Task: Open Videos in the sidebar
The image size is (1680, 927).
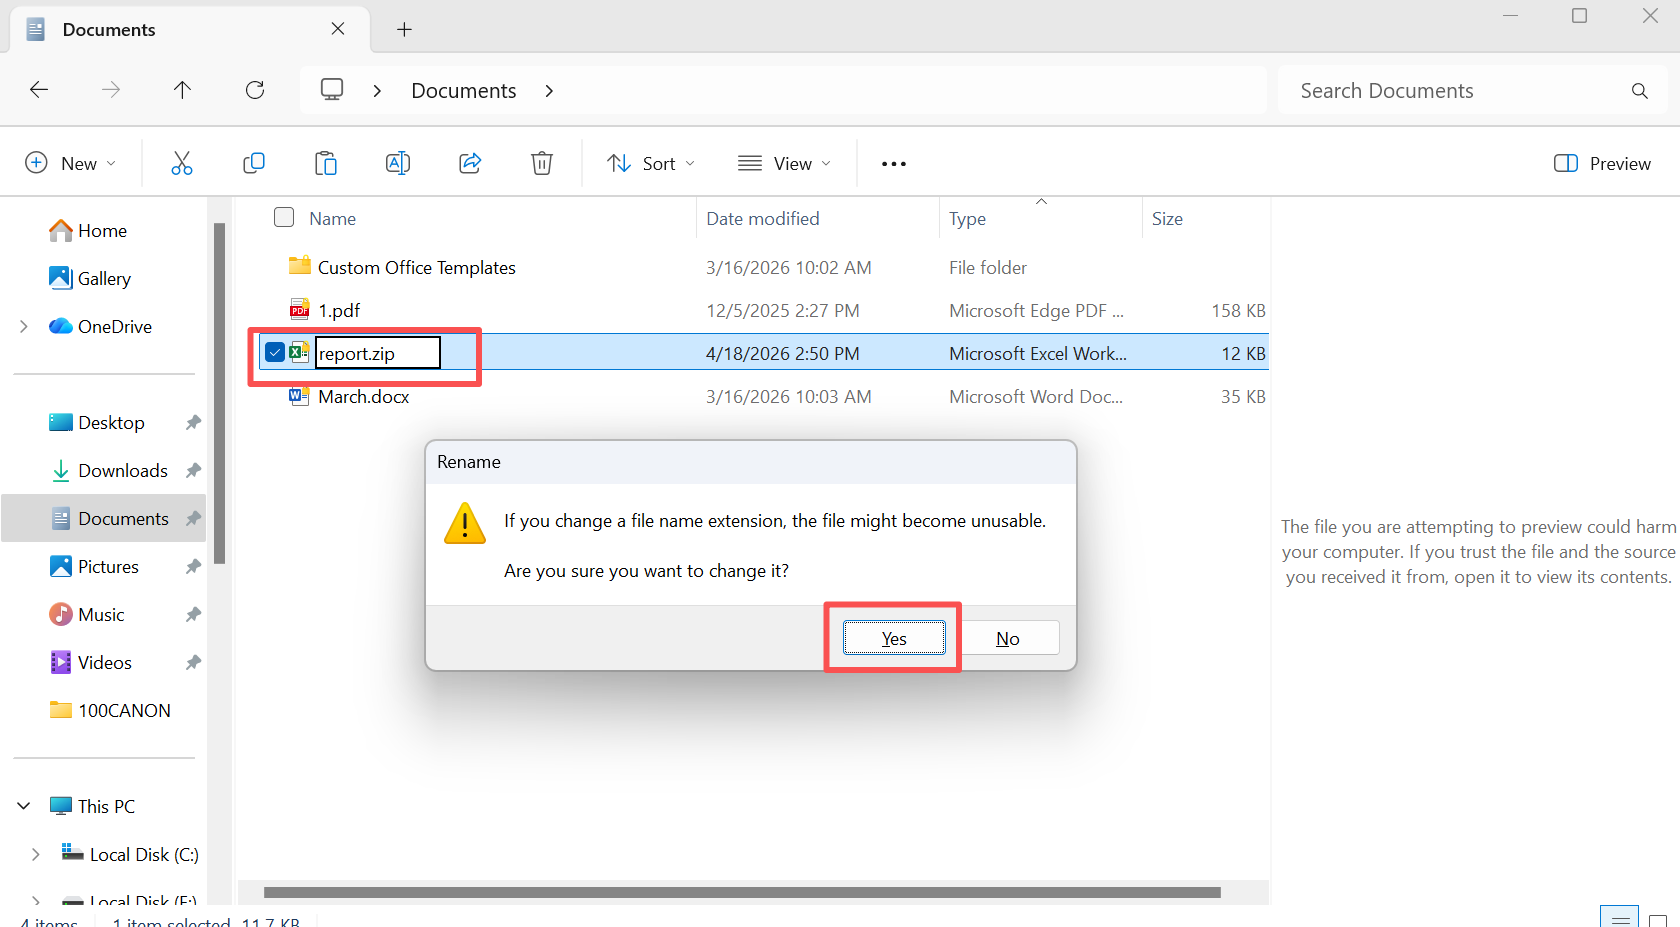Action: (x=104, y=663)
